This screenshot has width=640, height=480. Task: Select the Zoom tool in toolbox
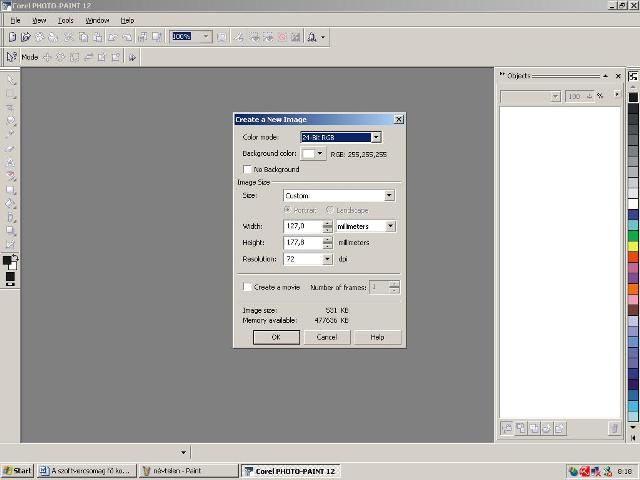pos(11,121)
